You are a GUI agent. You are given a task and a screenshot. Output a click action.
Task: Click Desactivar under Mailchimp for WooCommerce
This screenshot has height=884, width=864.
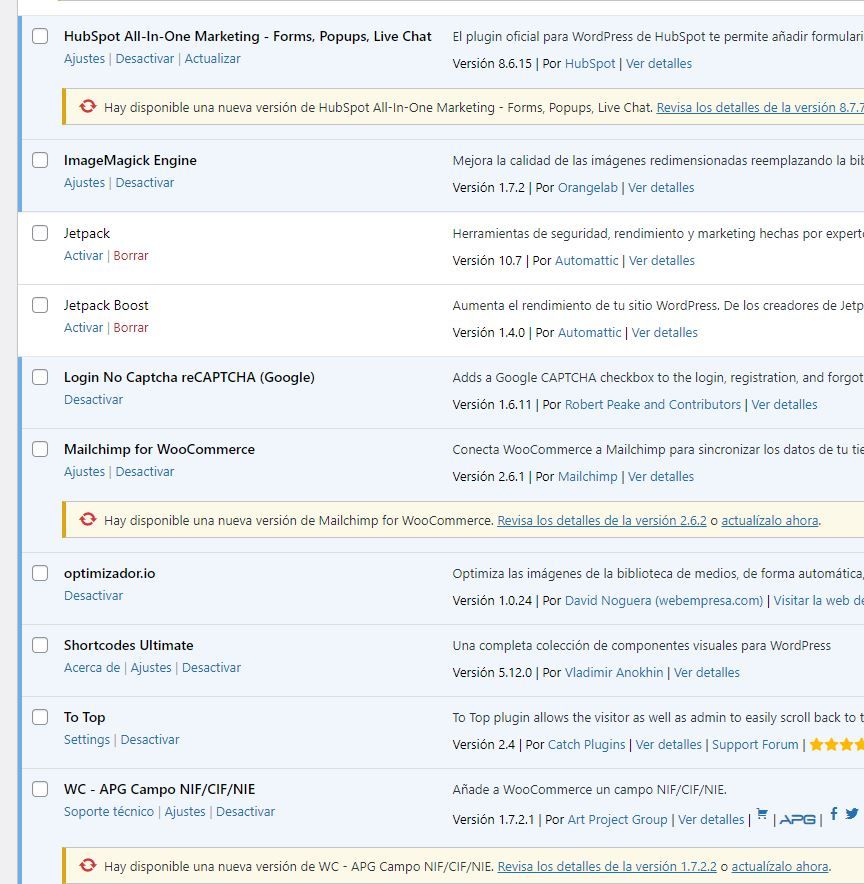(145, 471)
